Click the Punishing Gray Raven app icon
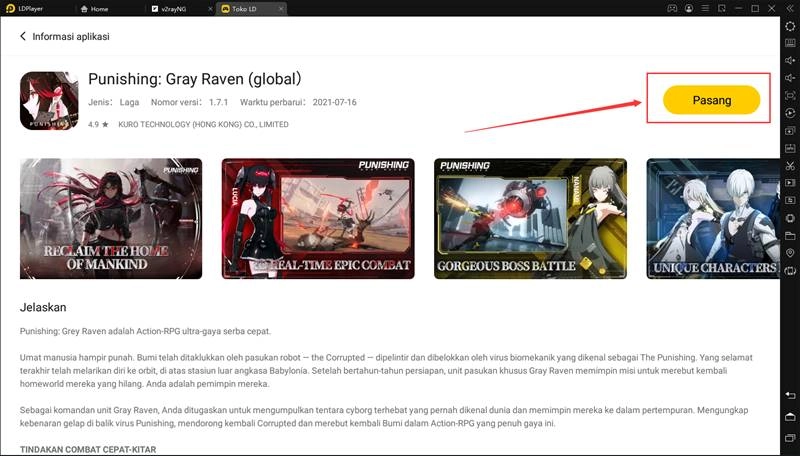 tap(49, 100)
